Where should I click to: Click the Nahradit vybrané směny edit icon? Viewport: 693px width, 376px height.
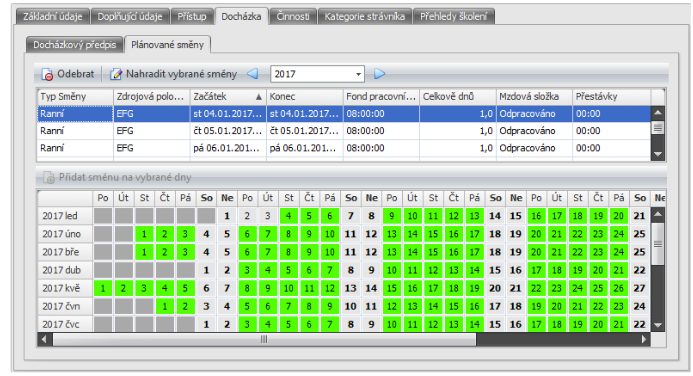click(116, 74)
